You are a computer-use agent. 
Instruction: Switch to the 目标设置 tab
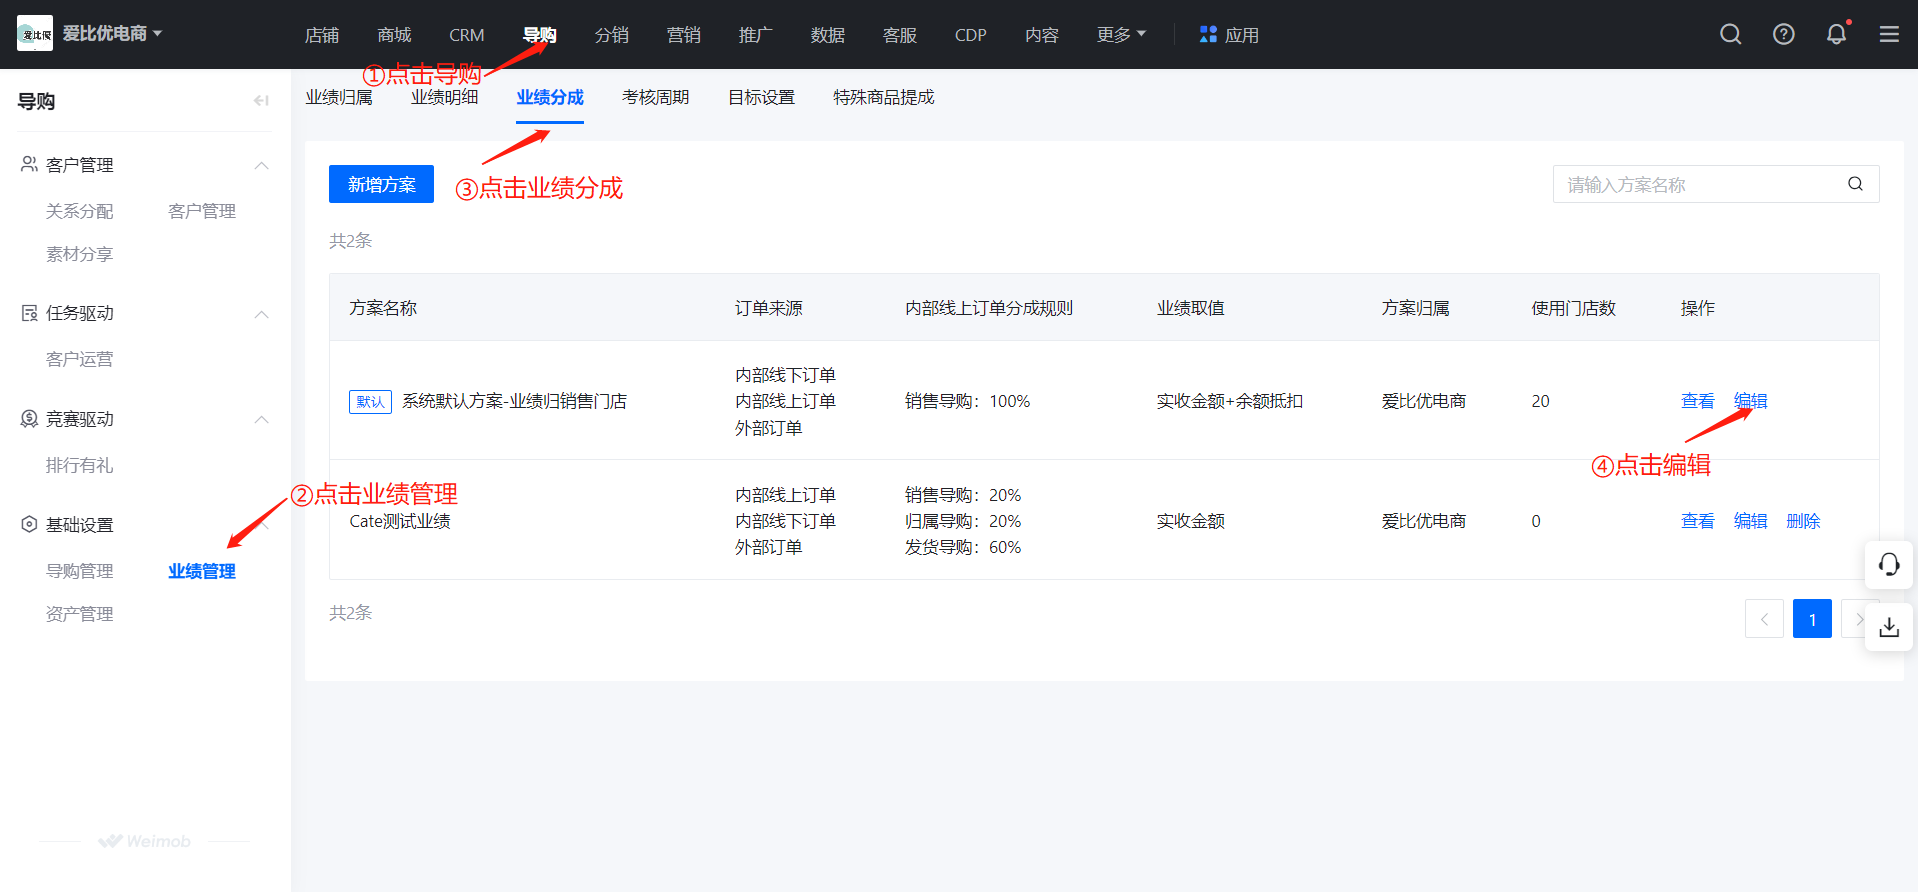click(761, 97)
